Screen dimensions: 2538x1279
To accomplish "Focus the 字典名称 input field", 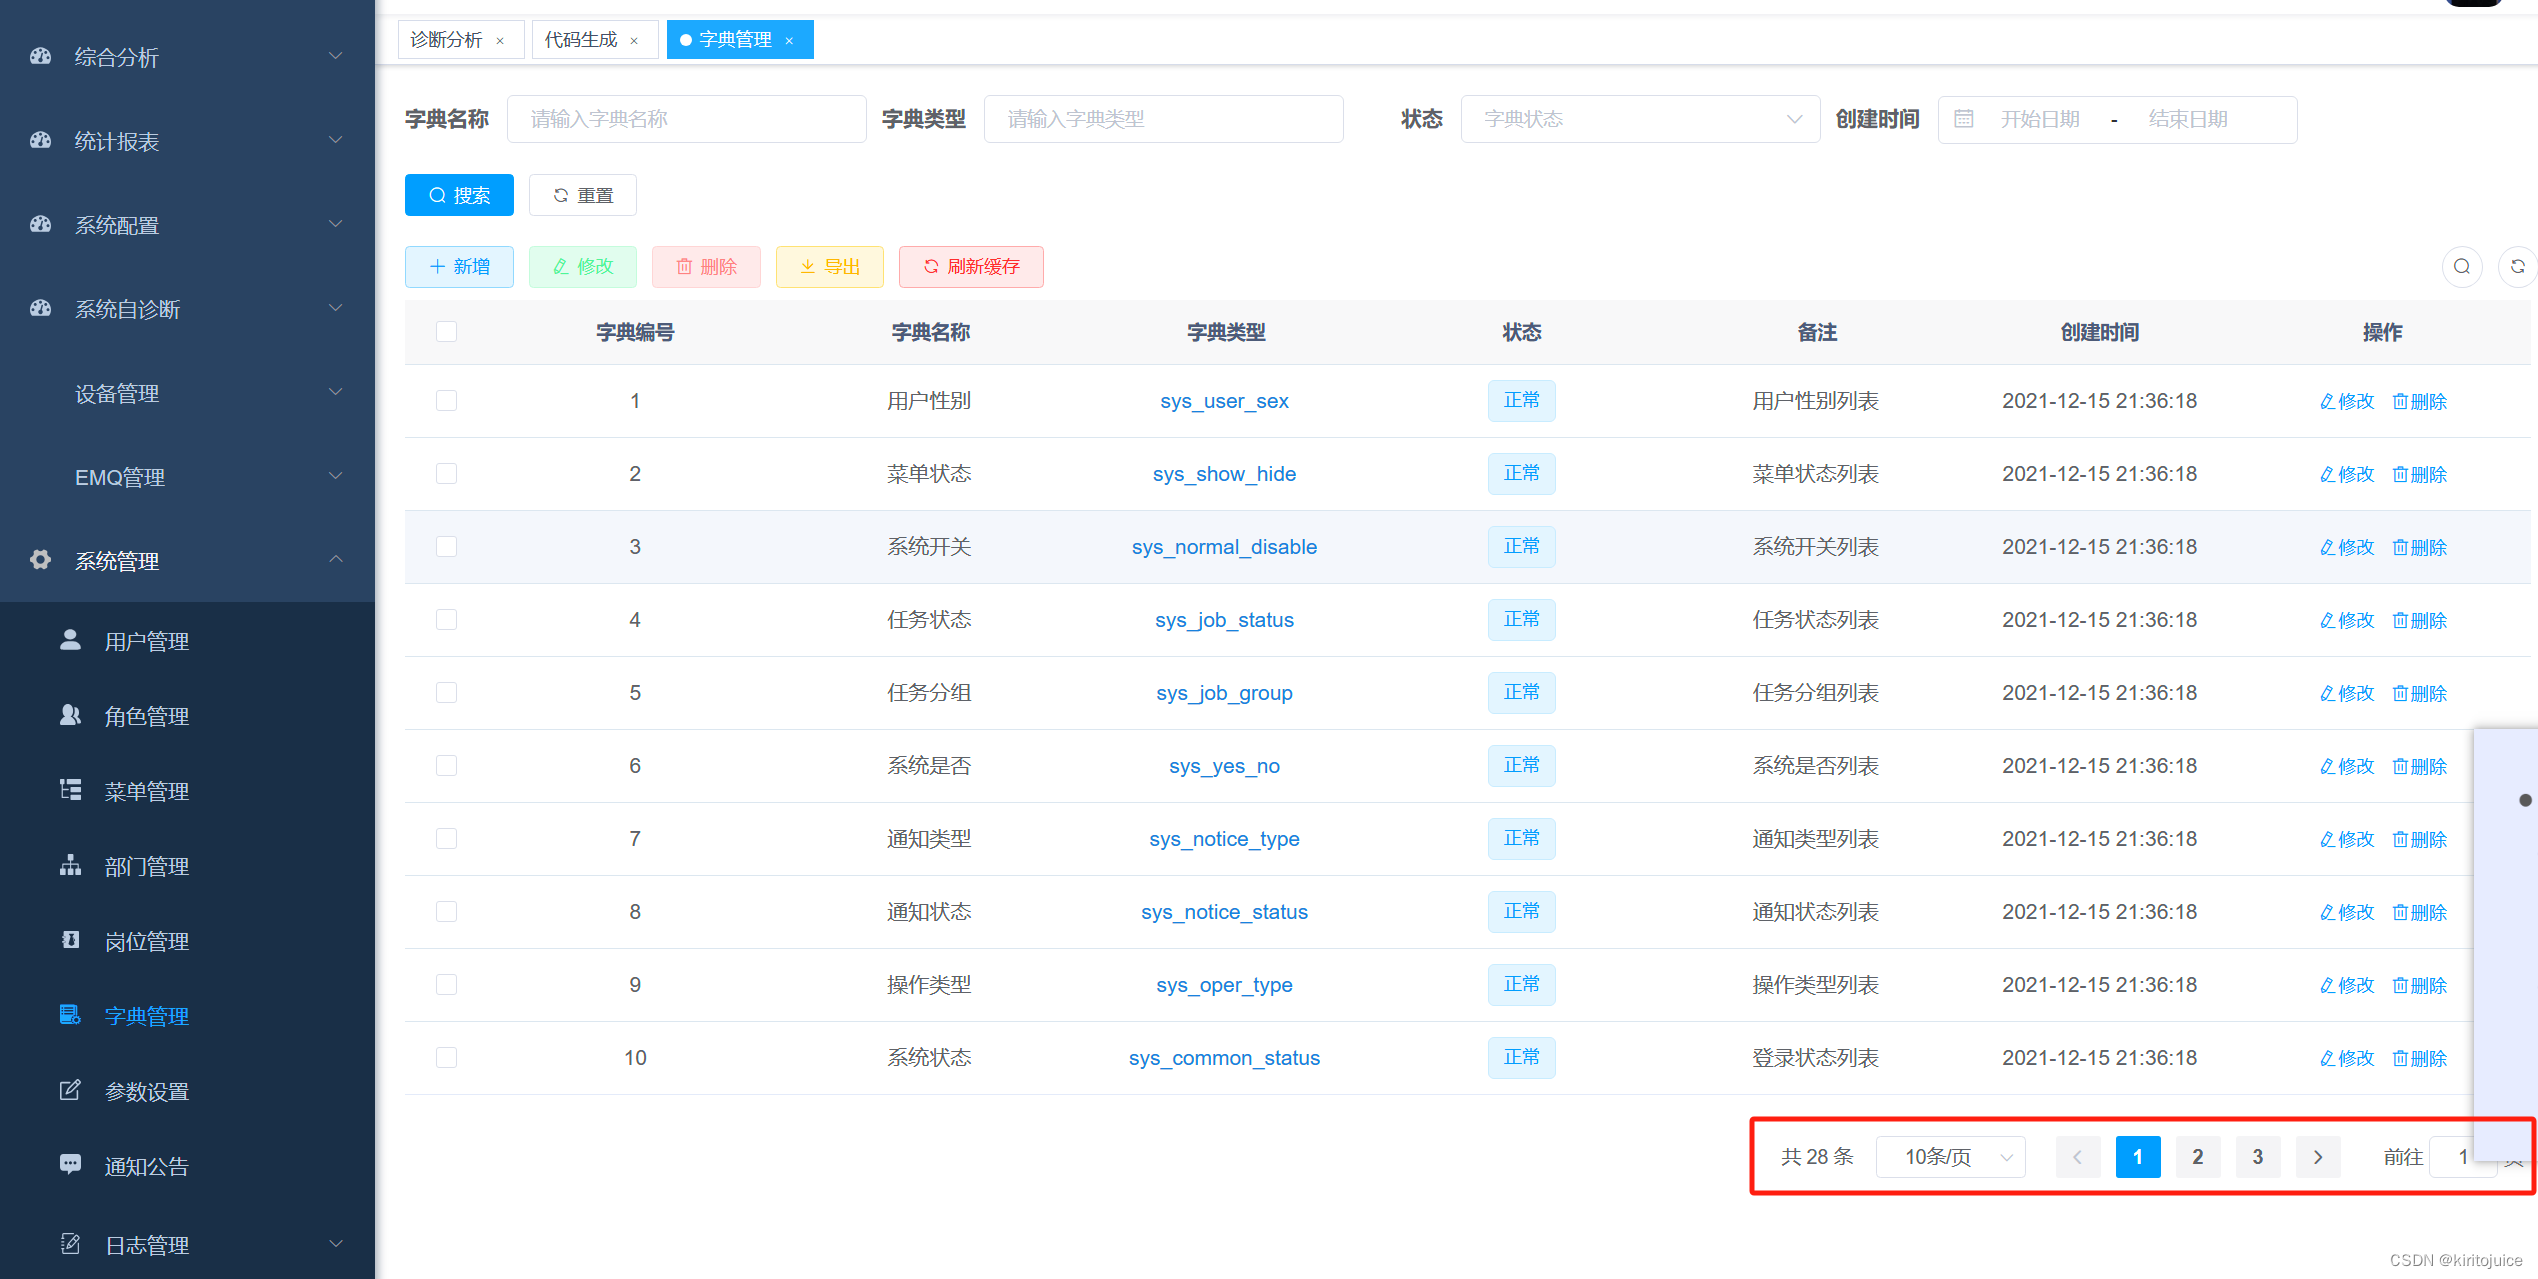I will pyautogui.click(x=686, y=119).
